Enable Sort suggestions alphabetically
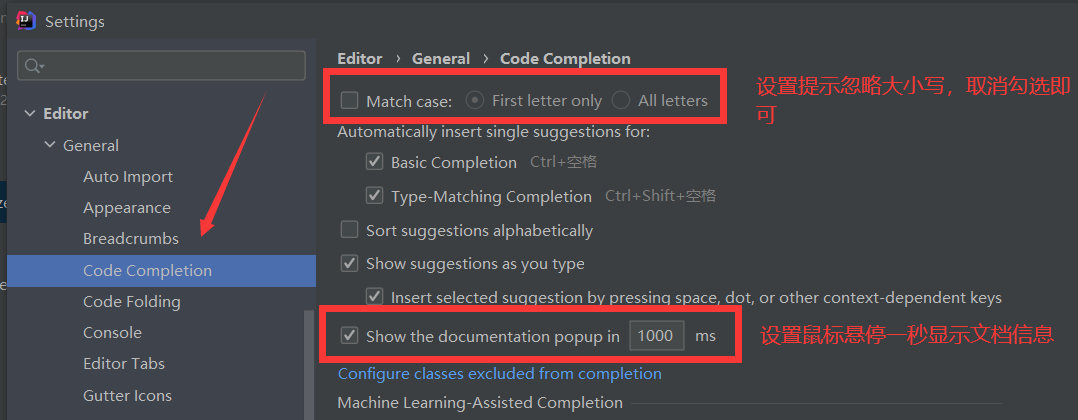Viewport: 1078px width, 420px height. coord(349,230)
